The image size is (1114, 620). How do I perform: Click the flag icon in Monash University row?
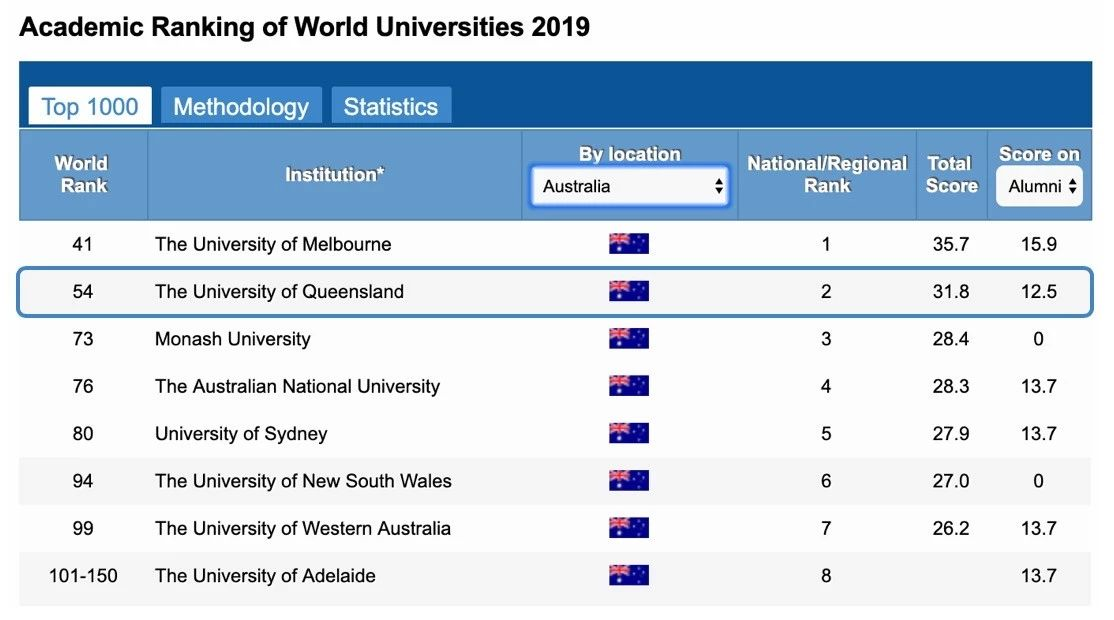pyautogui.click(x=628, y=339)
